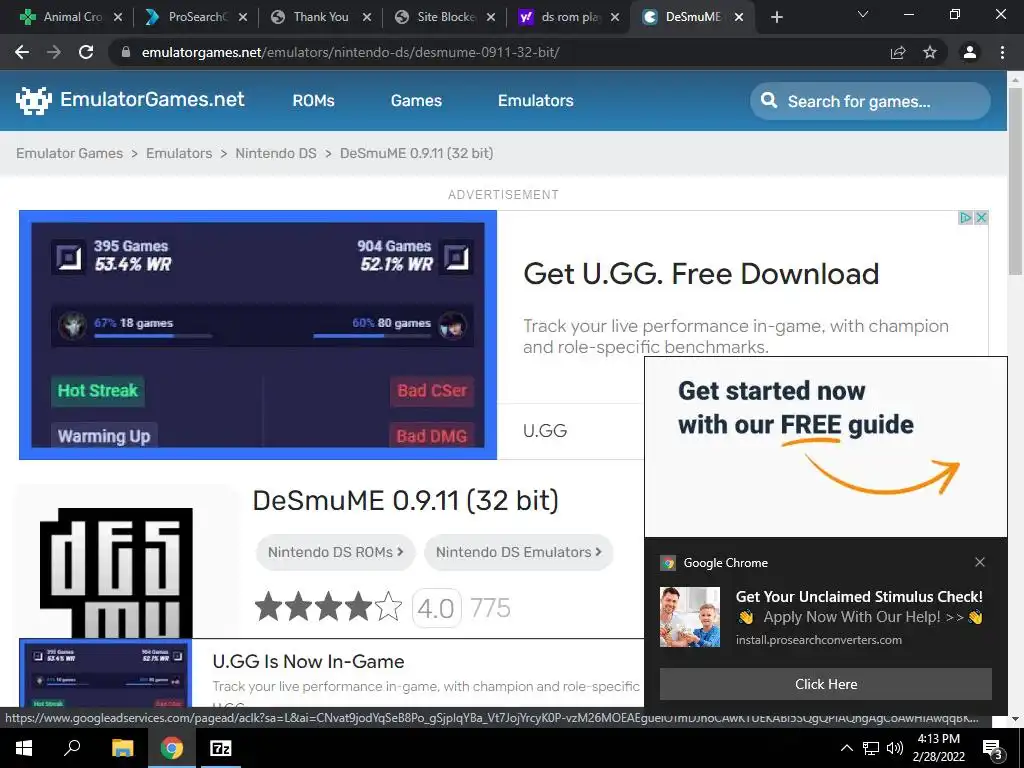Close the Site Blocker tab
This screenshot has height=768, width=1024.
pos(491,17)
